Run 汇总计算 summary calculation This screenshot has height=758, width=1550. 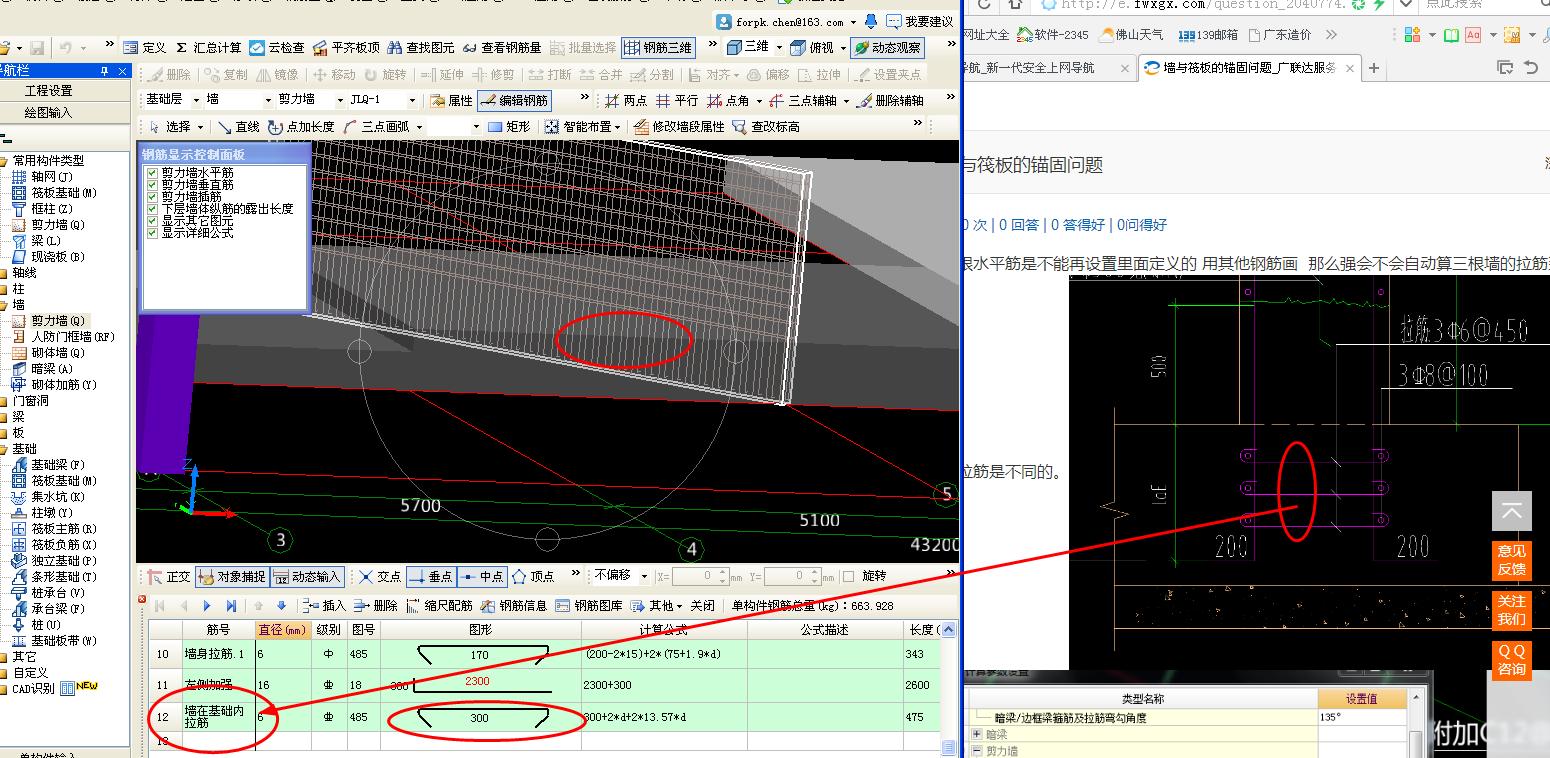click(208, 47)
